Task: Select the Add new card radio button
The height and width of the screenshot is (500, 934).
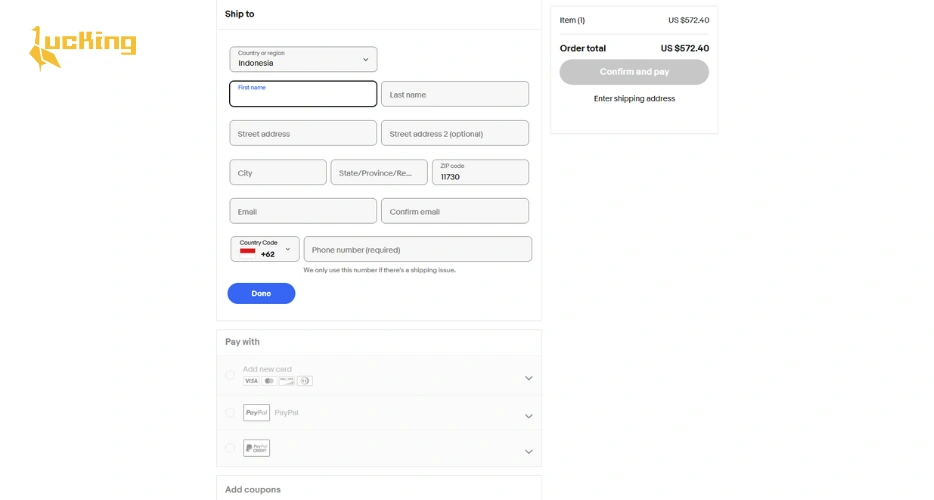Action: (230, 375)
